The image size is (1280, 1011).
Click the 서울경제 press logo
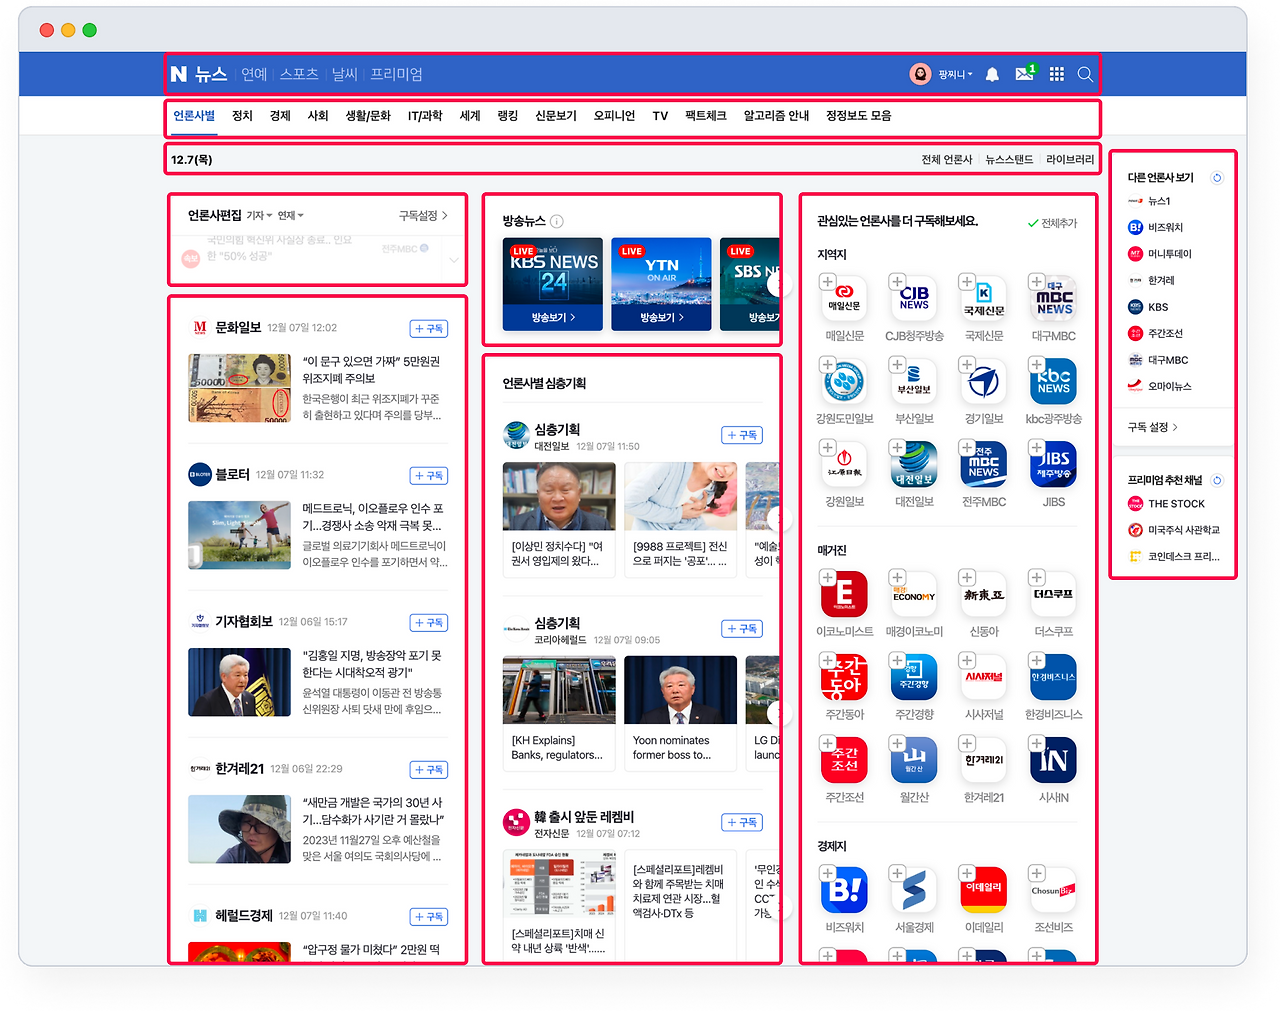click(914, 890)
